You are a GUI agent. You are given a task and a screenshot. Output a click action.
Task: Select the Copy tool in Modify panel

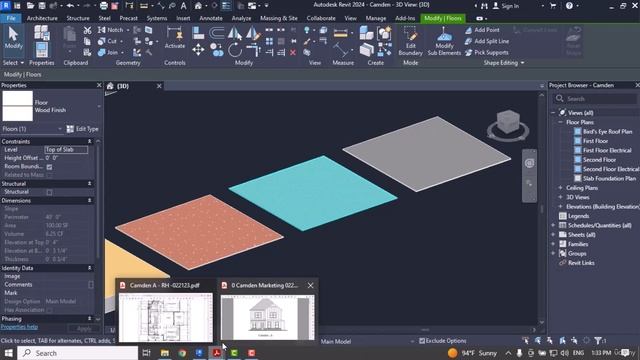[217, 50]
